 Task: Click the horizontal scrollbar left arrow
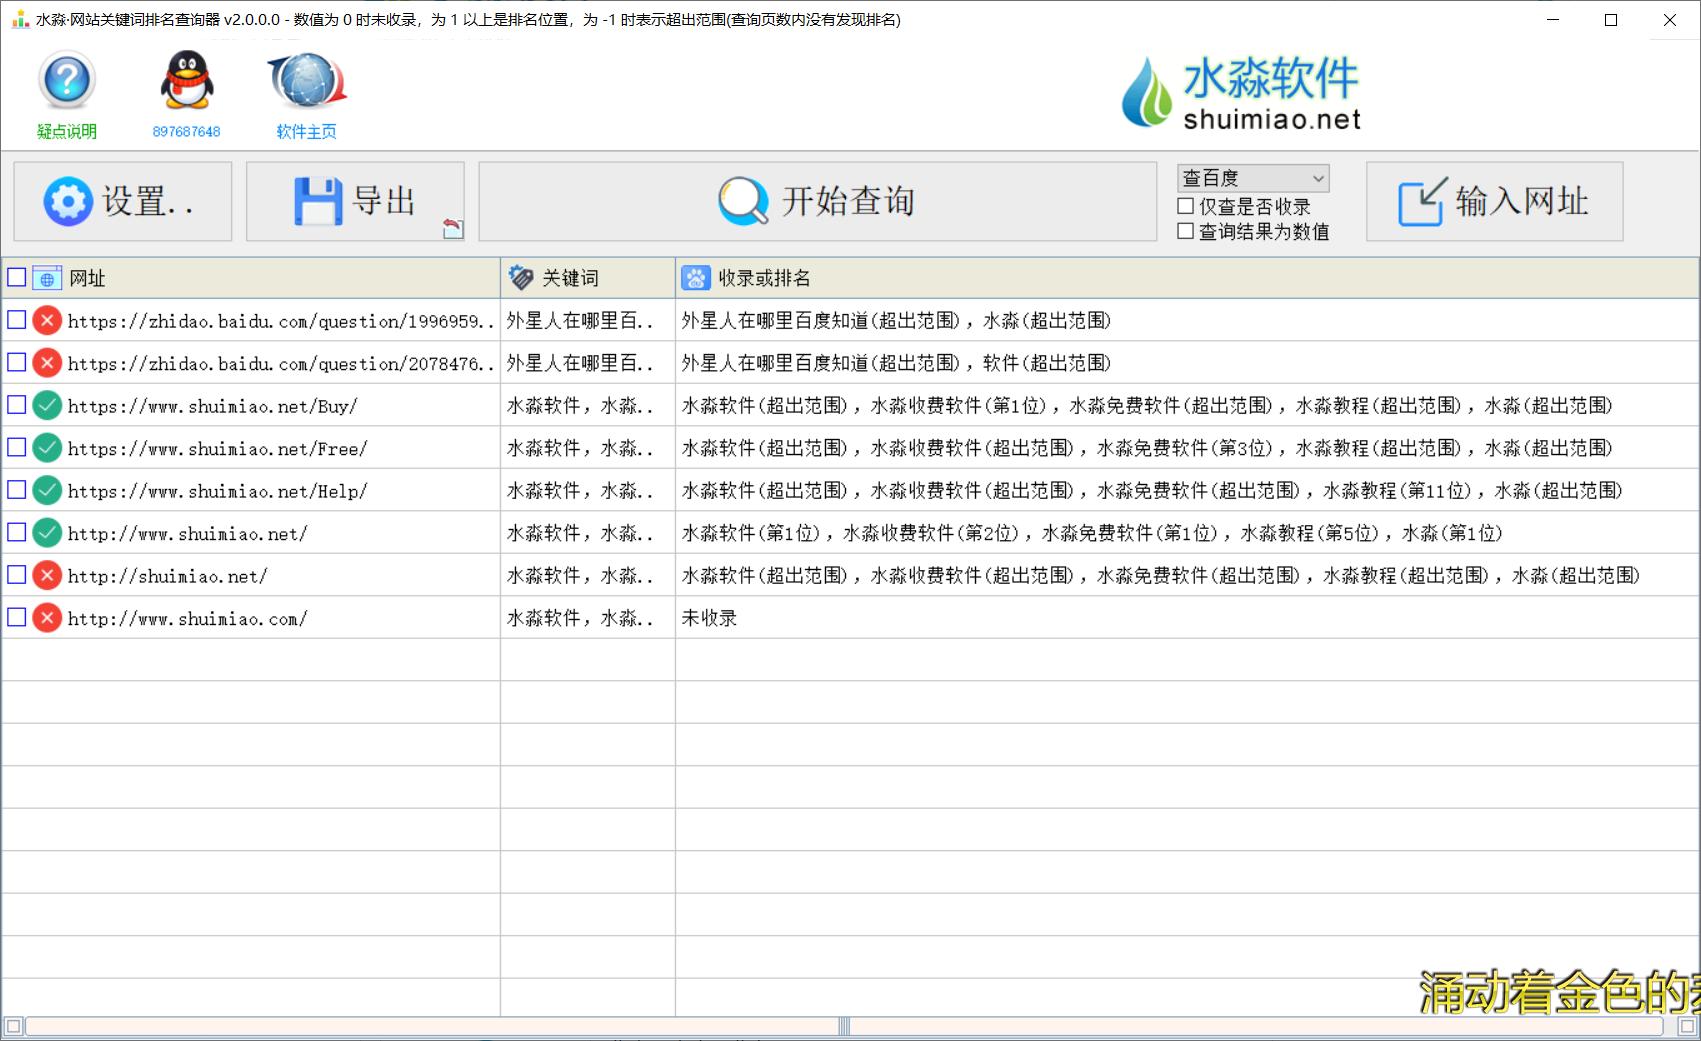click(13, 1026)
